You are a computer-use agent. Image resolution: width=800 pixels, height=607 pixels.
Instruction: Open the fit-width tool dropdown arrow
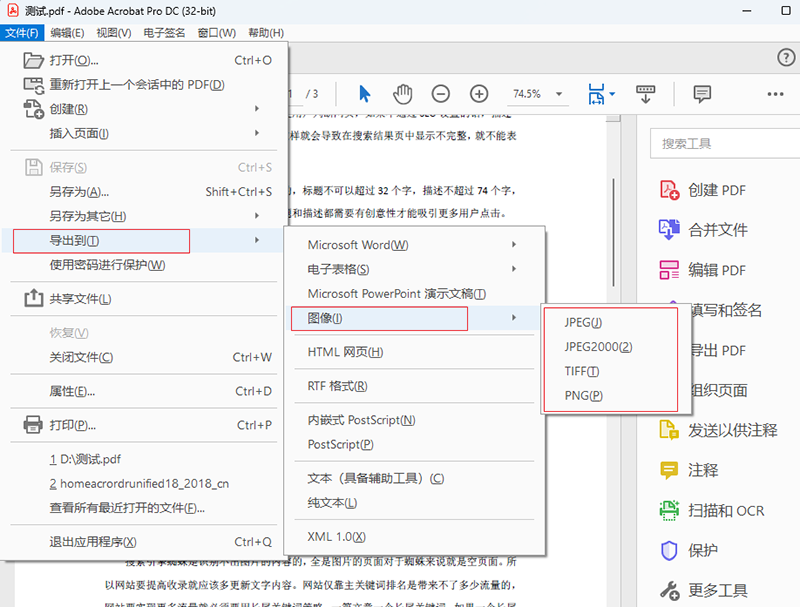(x=612, y=94)
